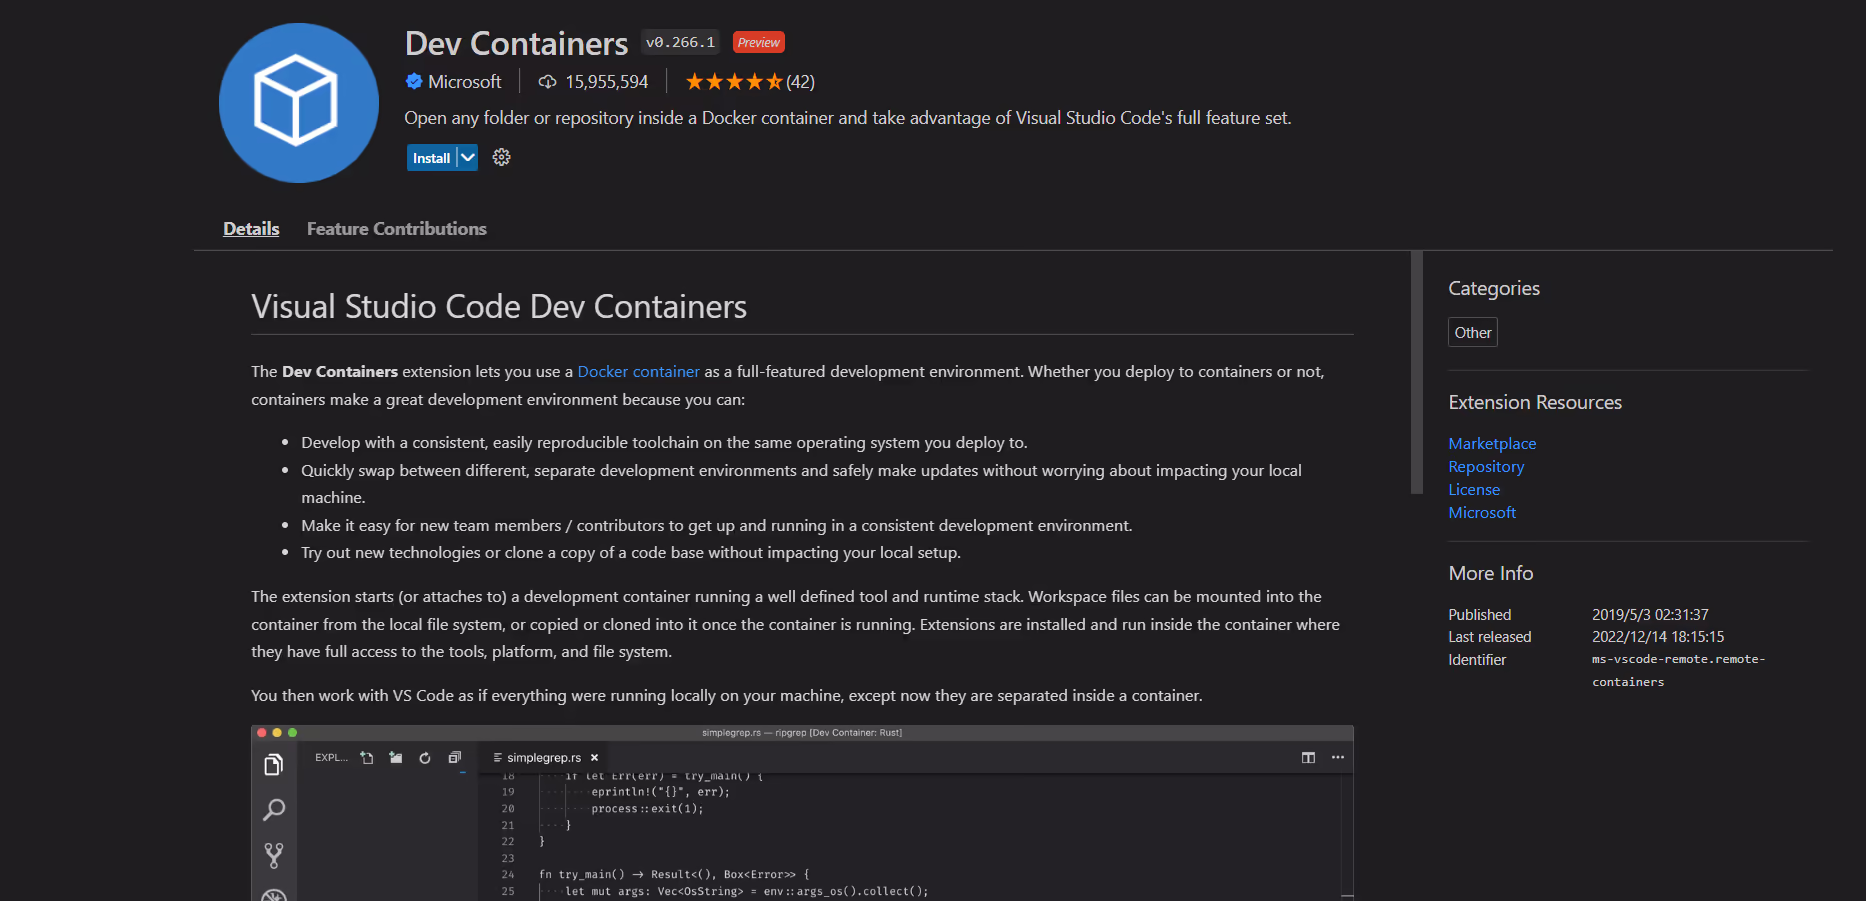
Task: Open the Feature Contributions tab
Action: tap(397, 229)
